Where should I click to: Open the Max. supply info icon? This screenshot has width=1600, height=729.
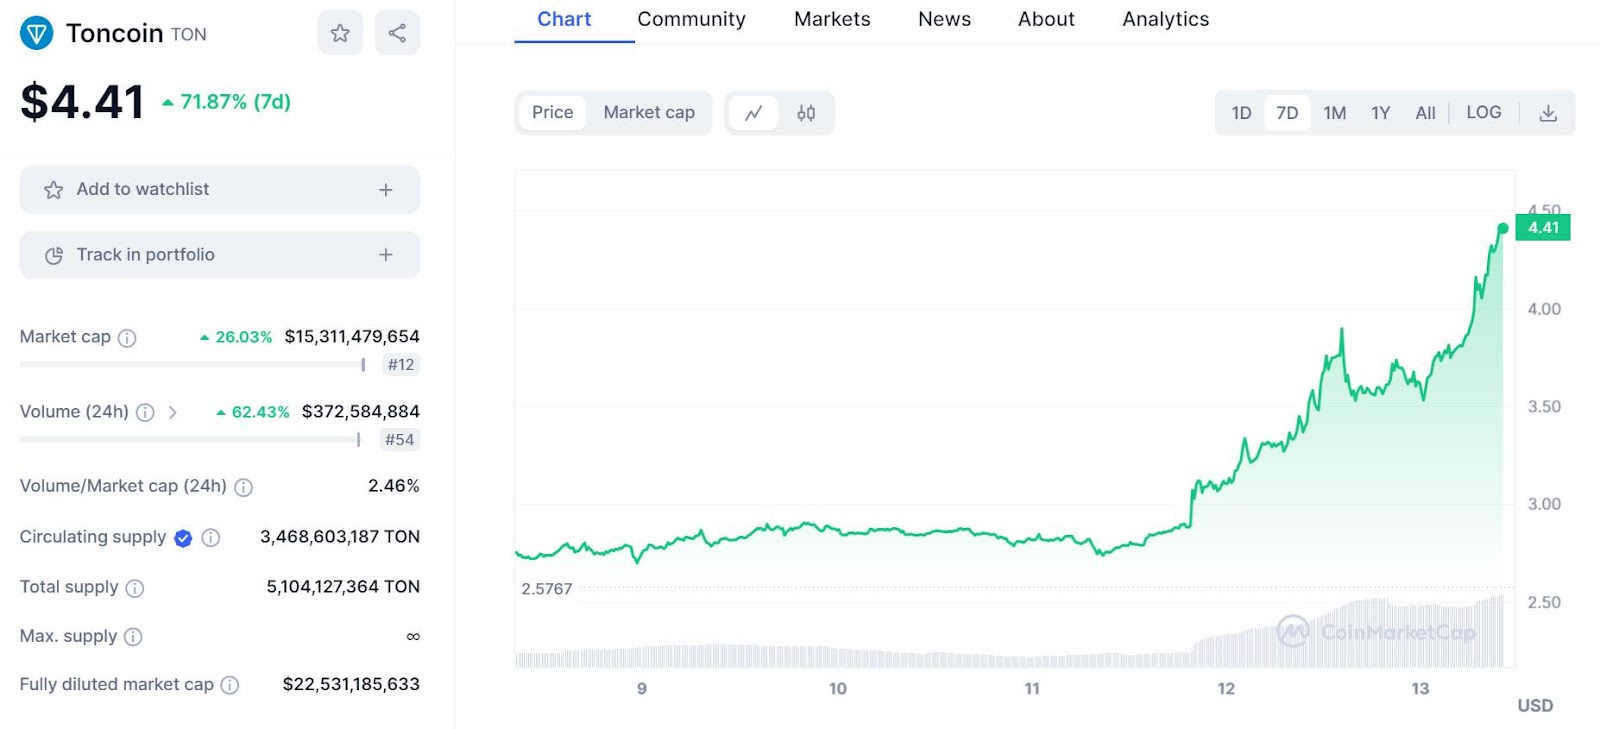click(x=133, y=637)
